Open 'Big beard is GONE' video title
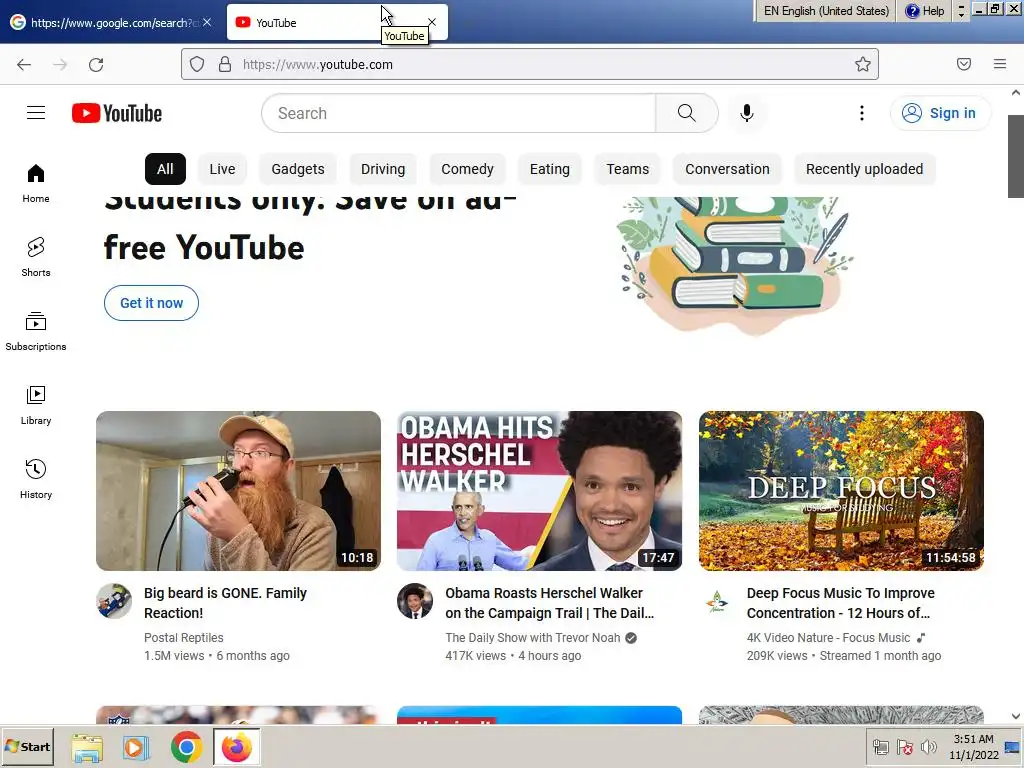Viewport: 1024px width, 768px height. pos(225,603)
